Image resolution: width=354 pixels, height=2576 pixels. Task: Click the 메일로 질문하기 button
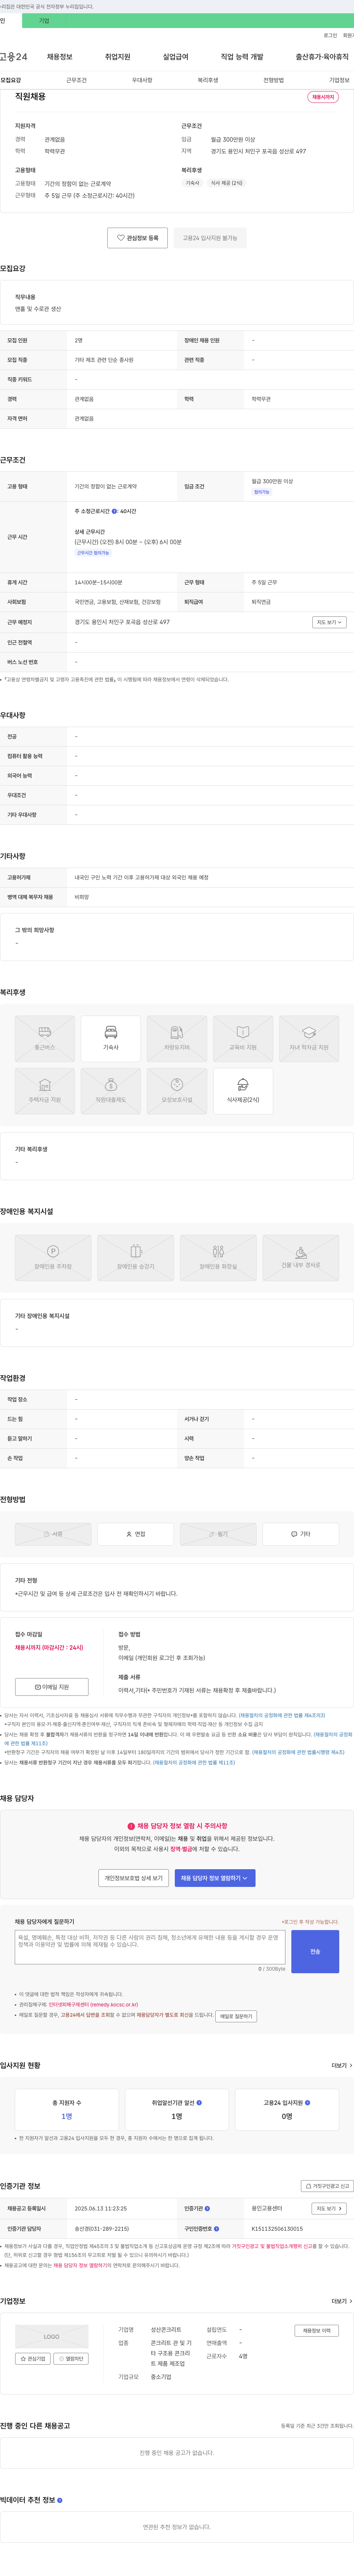click(236, 2016)
